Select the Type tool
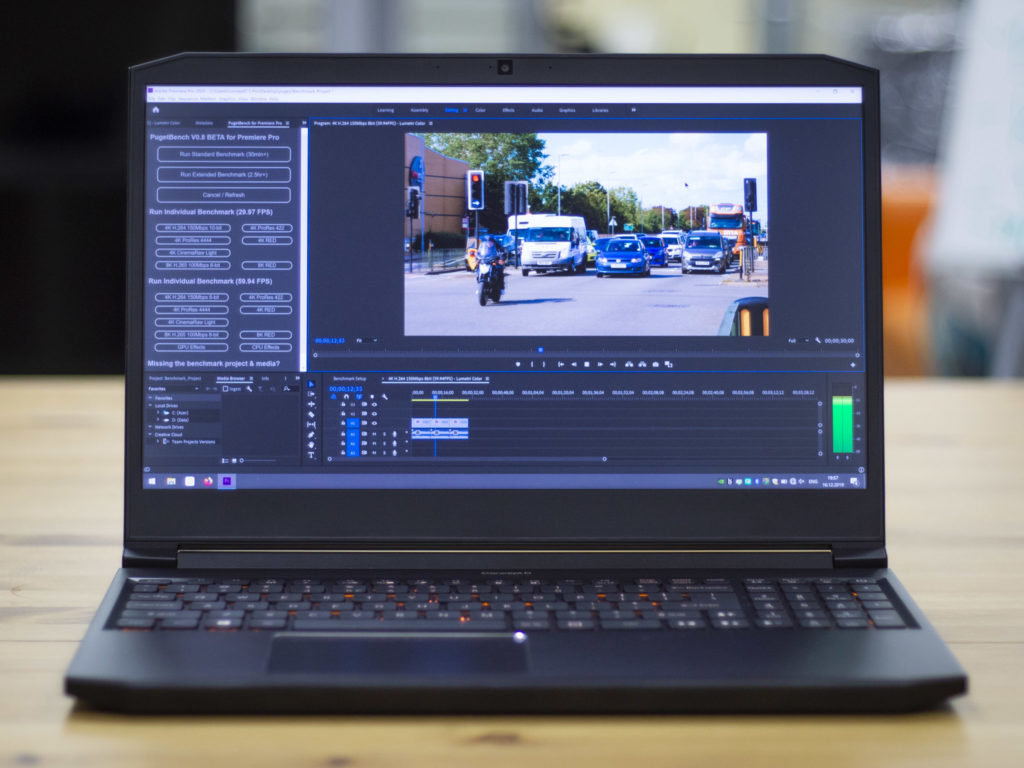This screenshot has height=768, width=1024. tap(311, 455)
